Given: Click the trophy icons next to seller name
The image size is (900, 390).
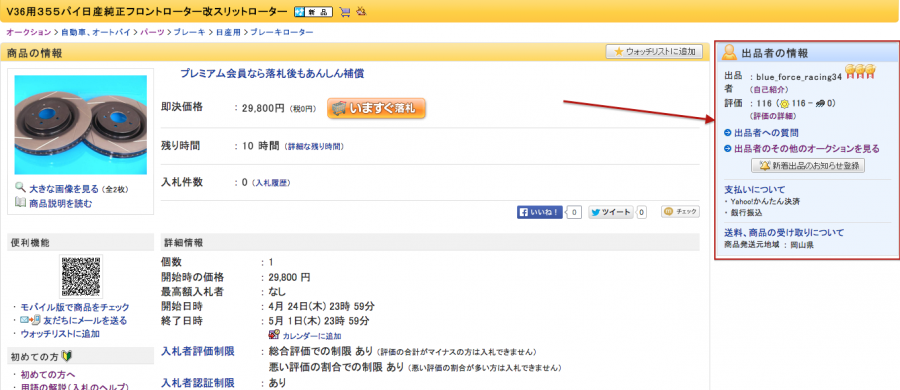Looking at the screenshot, I should [860, 71].
